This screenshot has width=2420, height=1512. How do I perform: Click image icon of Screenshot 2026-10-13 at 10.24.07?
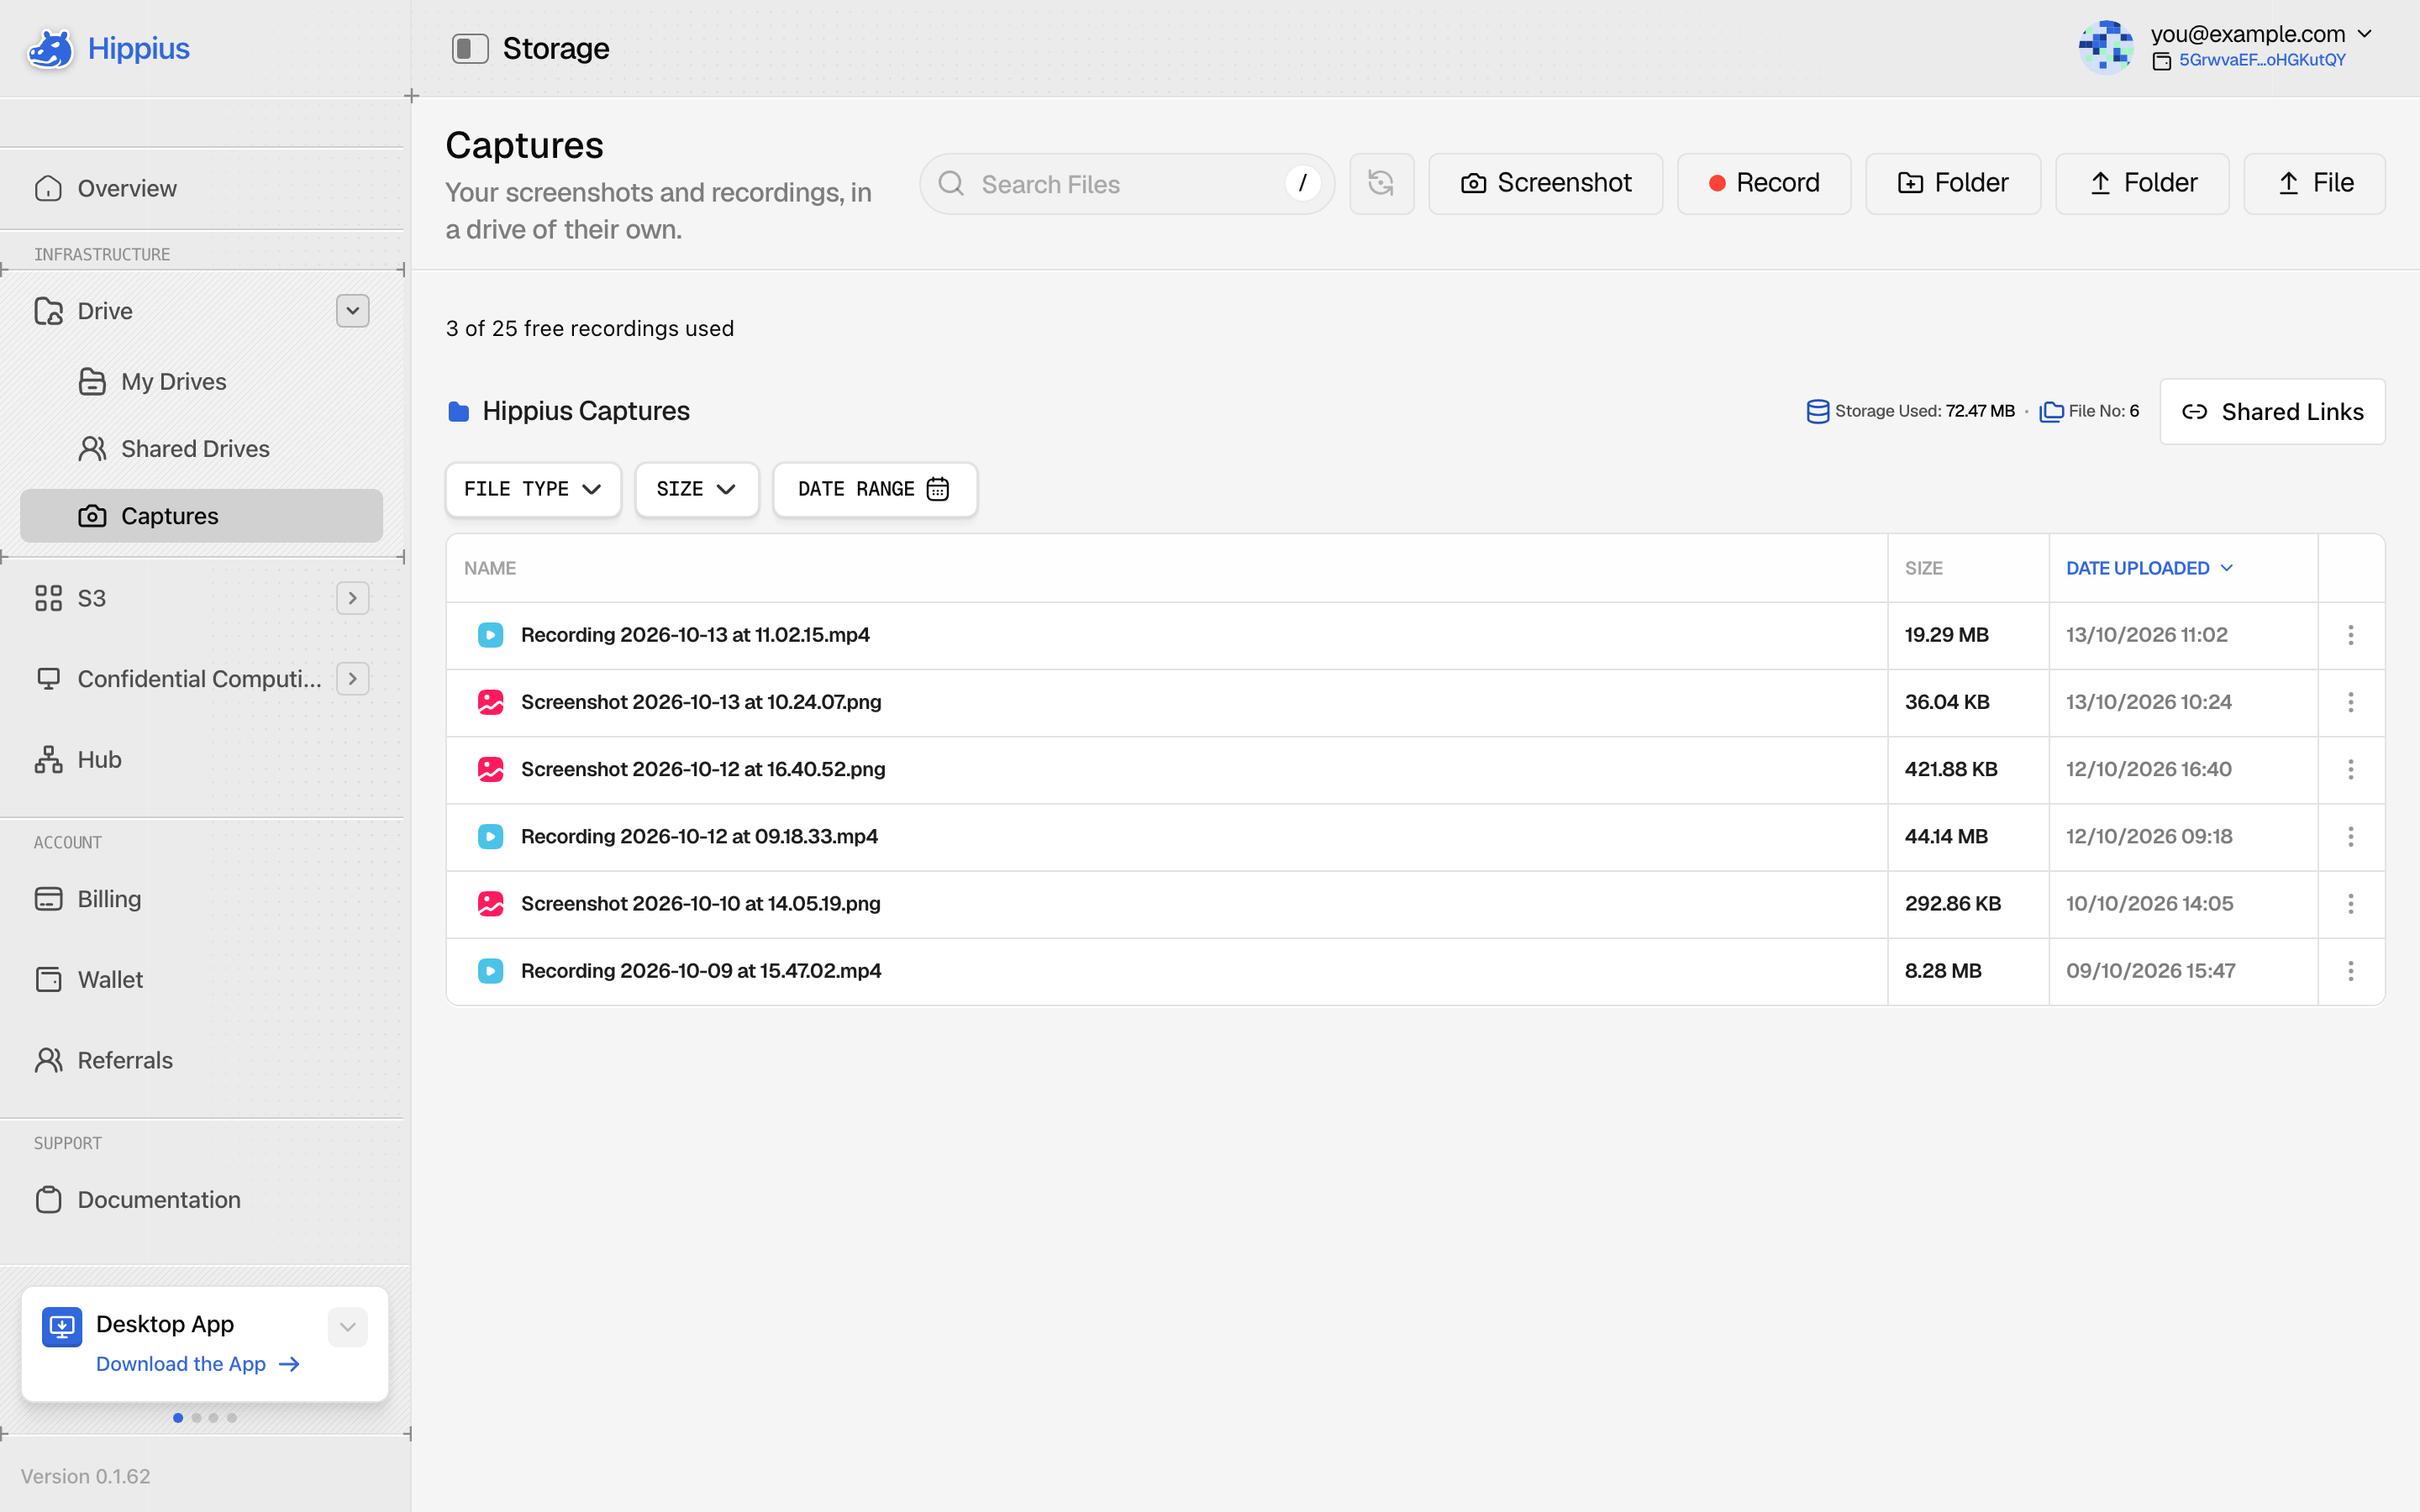tap(490, 702)
